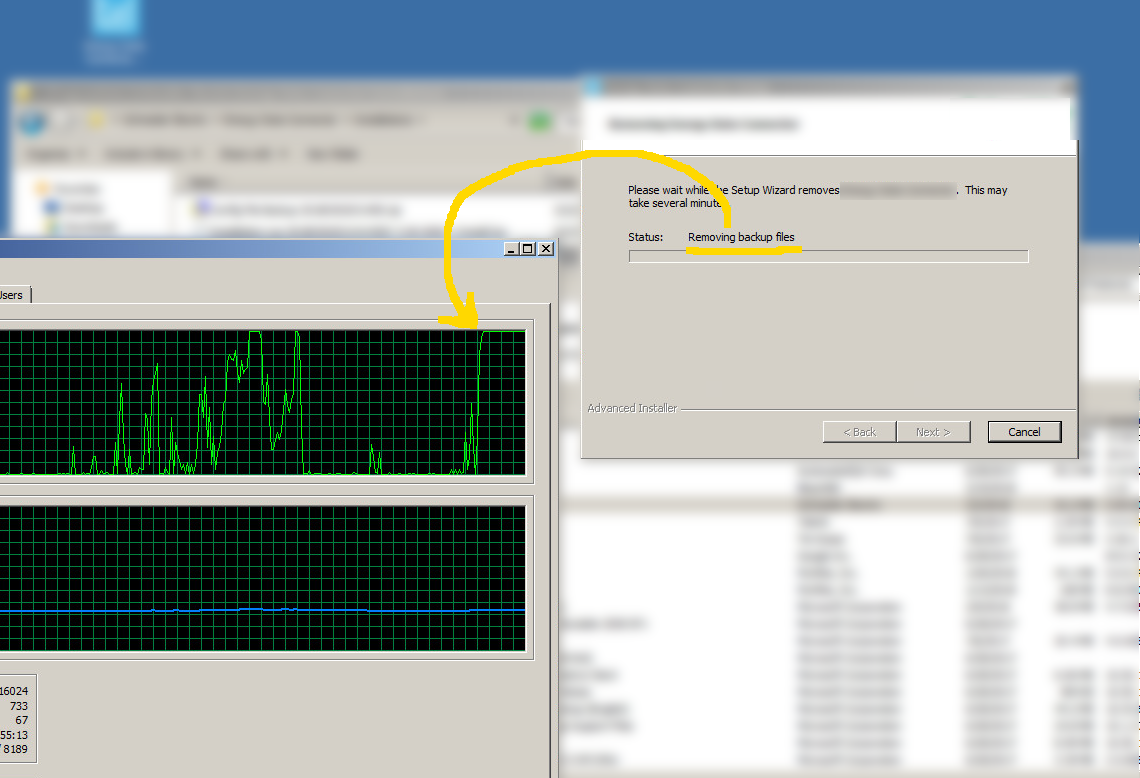Image resolution: width=1140 pixels, height=778 pixels.
Task: Maximize the Task Manager window
Action: click(x=528, y=248)
